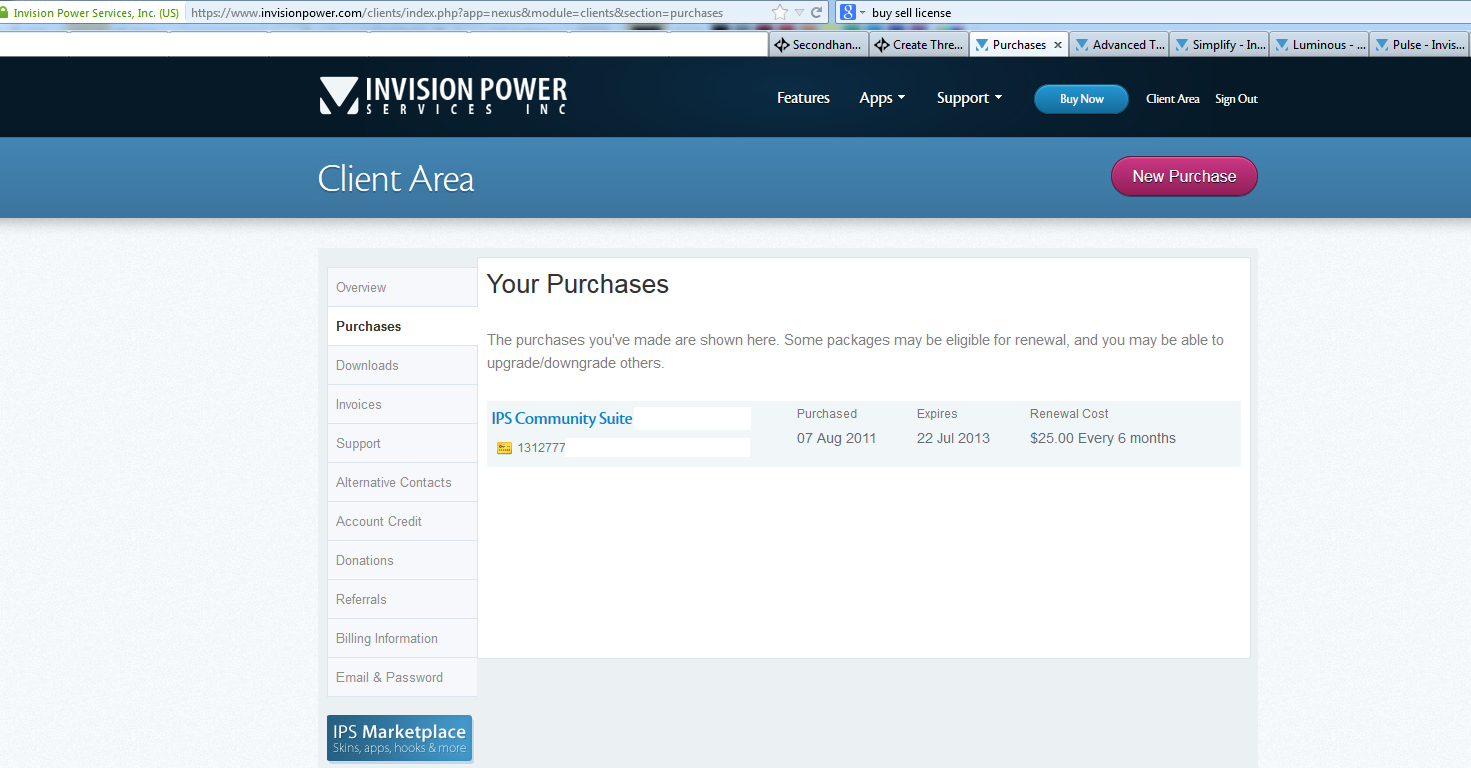Open Account Credit in the sidebar
The width and height of the screenshot is (1471, 768).
tap(402, 521)
